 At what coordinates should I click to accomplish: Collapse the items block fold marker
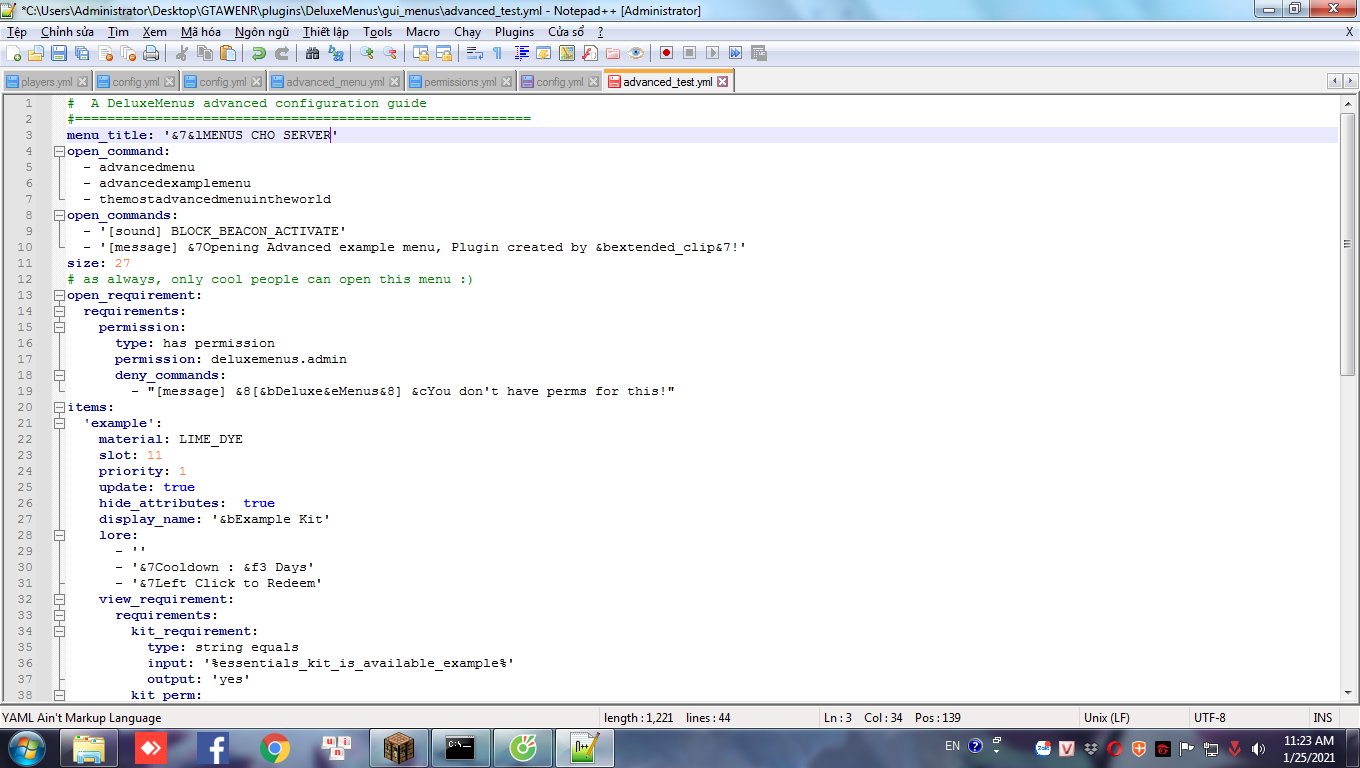(59, 407)
